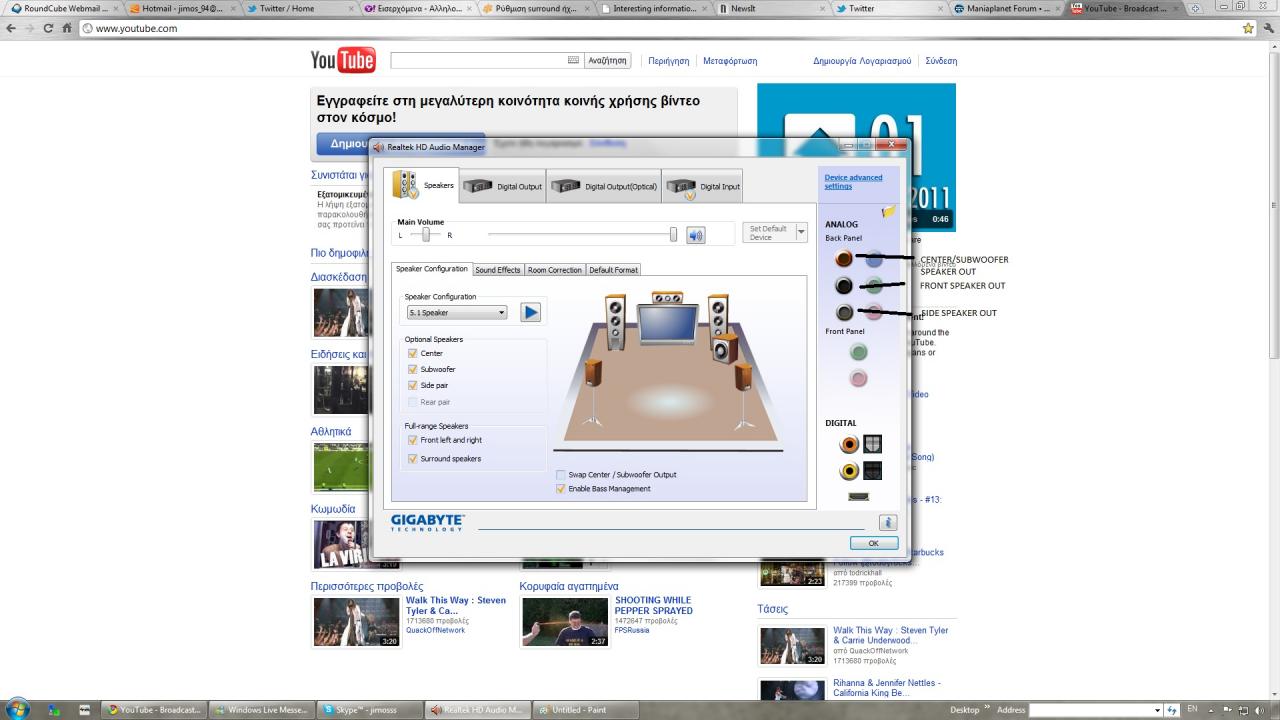The height and width of the screenshot is (720, 1280).
Task: Open the Chrome wrench menu
Action: [1268, 28]
